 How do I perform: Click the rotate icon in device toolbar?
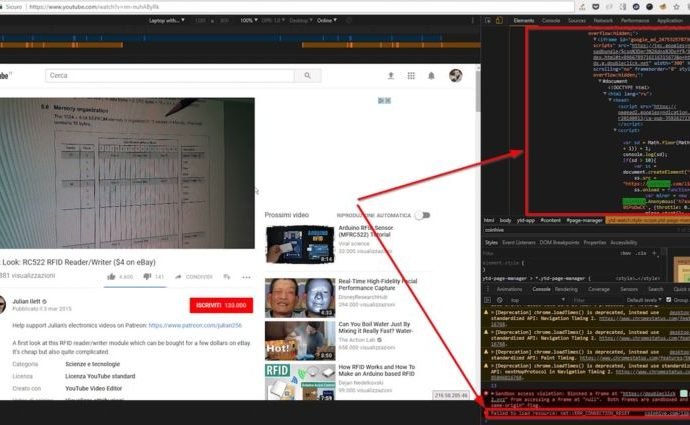pyautogui.click(x=349, y=20)
